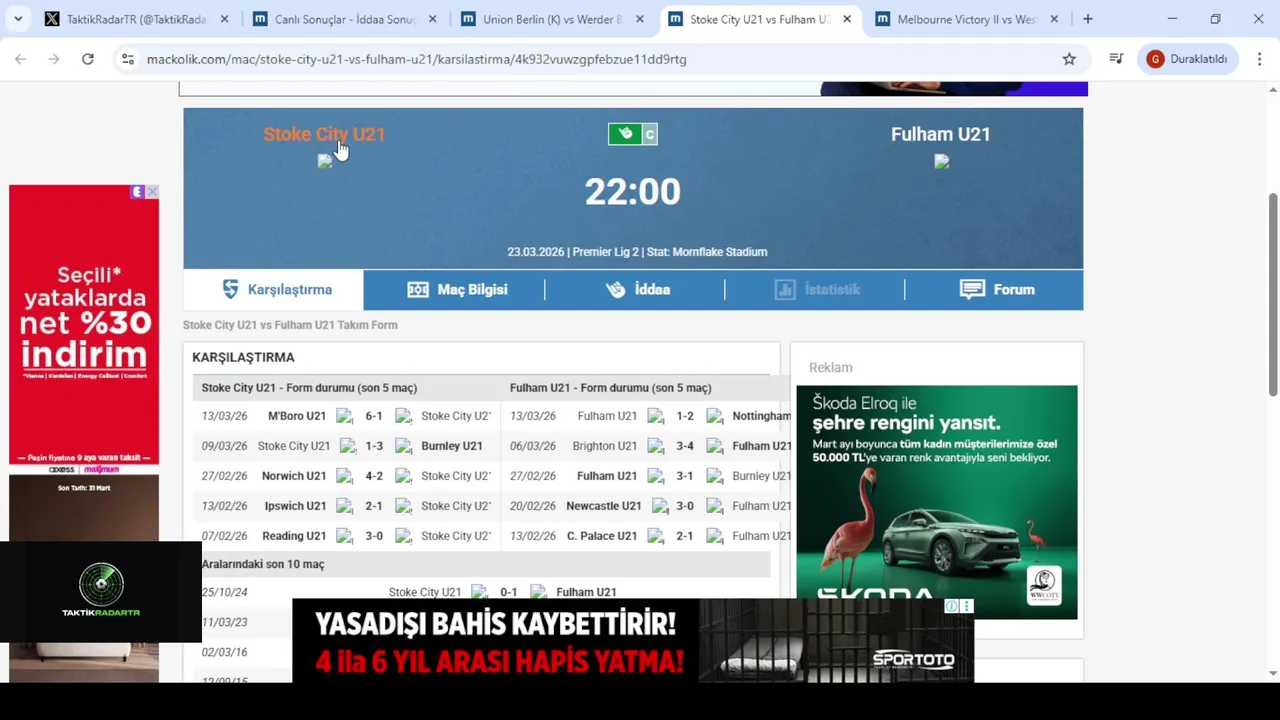This screenshot has width=1280, height=720.
Task: Open the 3-0 Reading U21 match score
Action: (374, 536)
